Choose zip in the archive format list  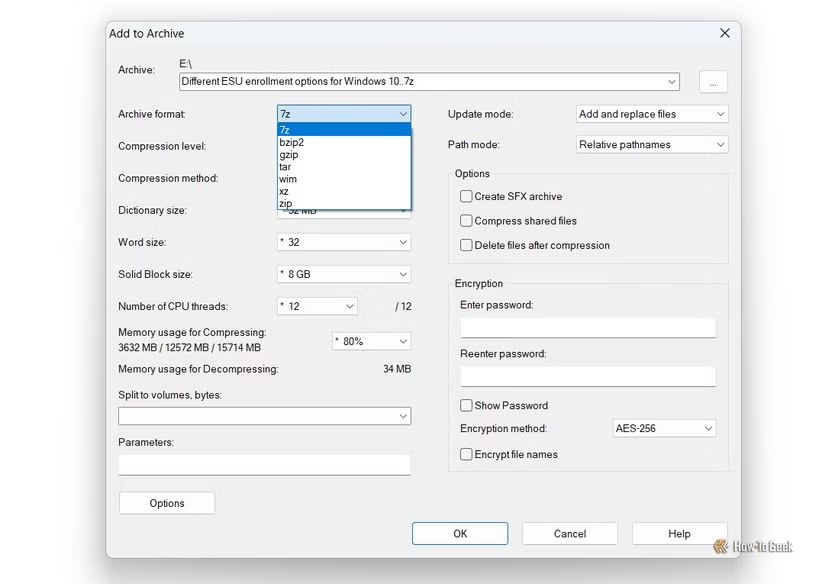tap(286, 203)
